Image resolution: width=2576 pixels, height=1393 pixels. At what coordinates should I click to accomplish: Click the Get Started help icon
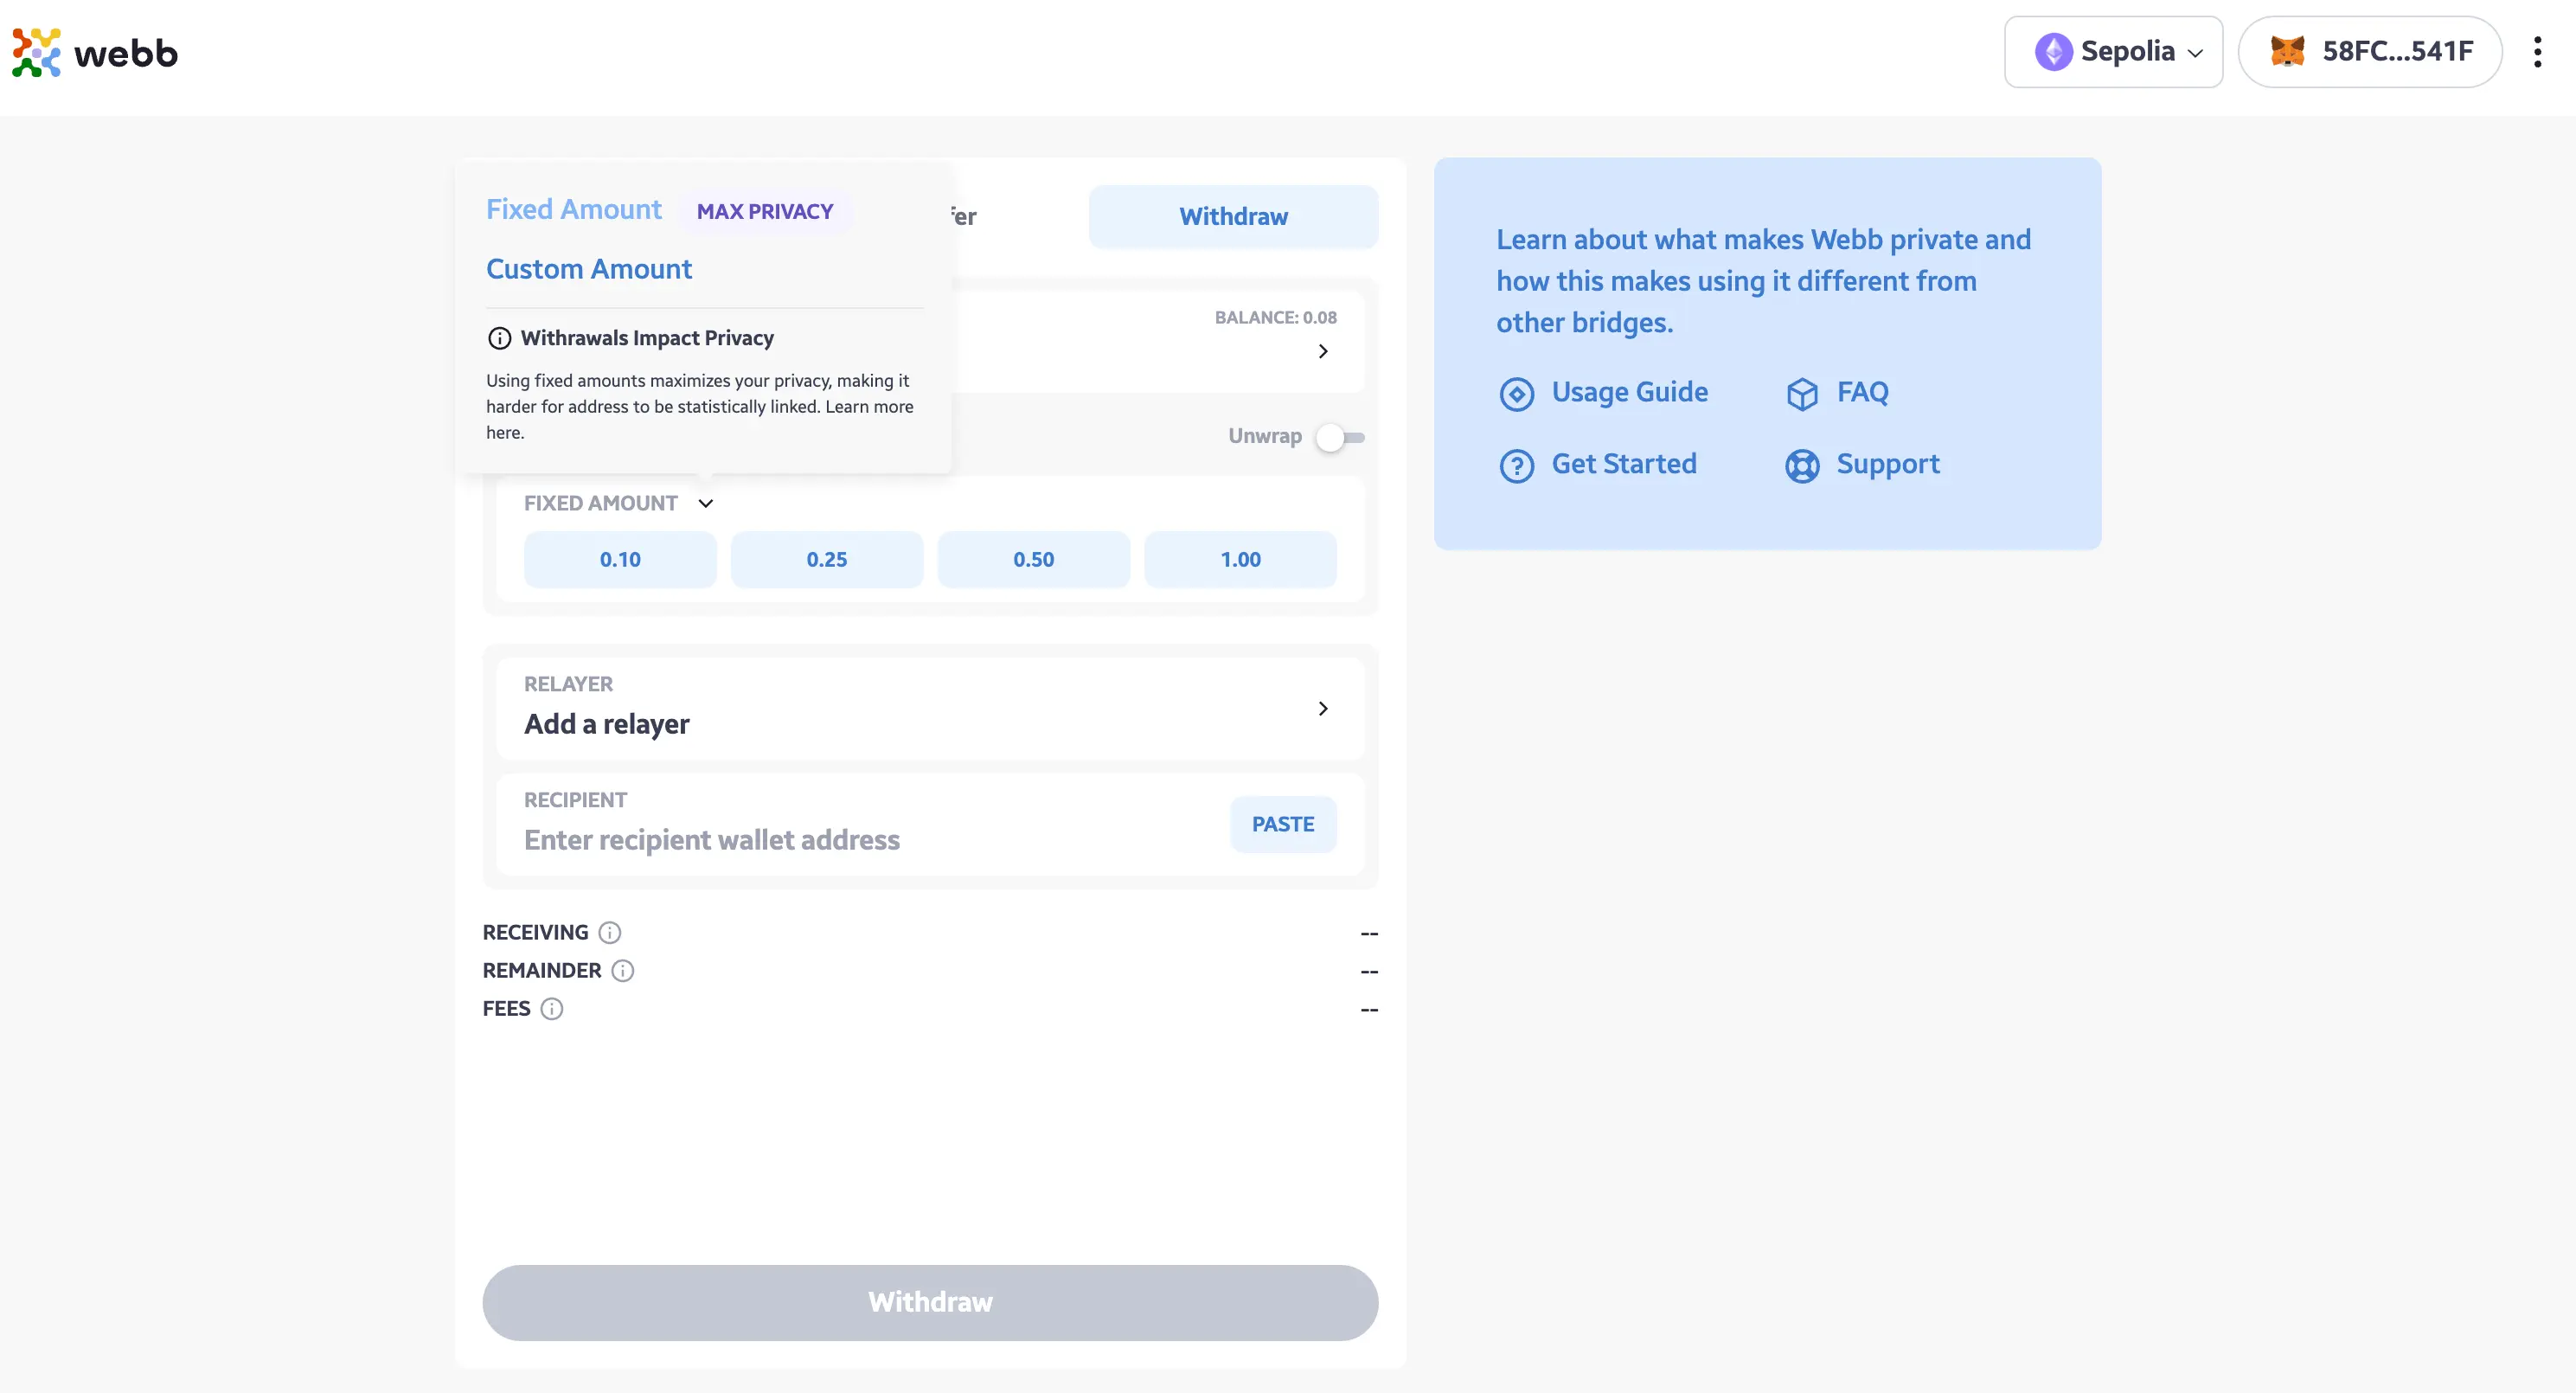1516,463
